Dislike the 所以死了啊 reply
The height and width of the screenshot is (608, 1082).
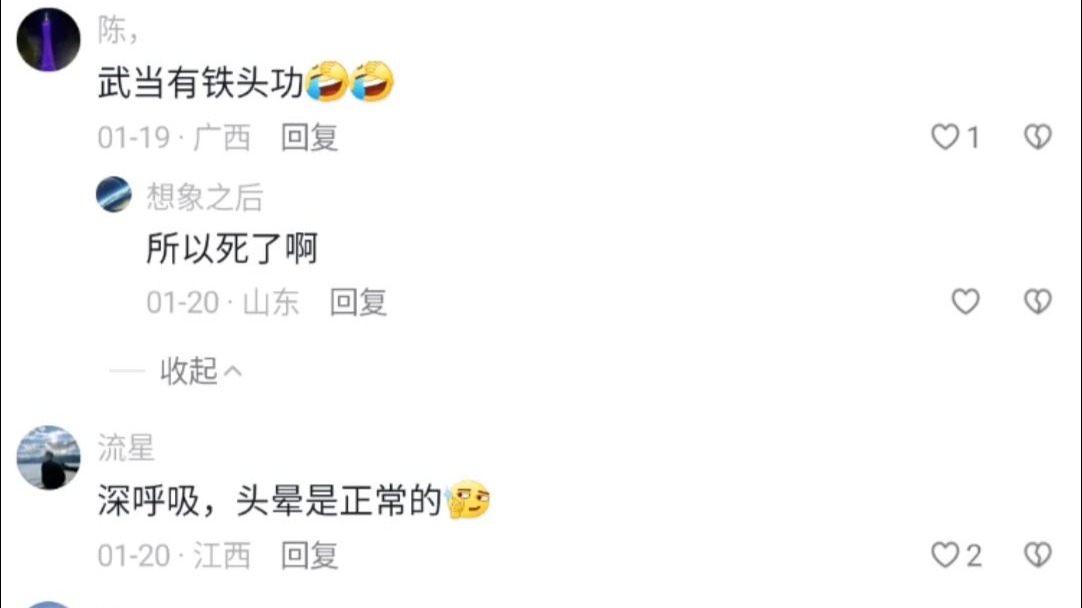click(1037, 302)
